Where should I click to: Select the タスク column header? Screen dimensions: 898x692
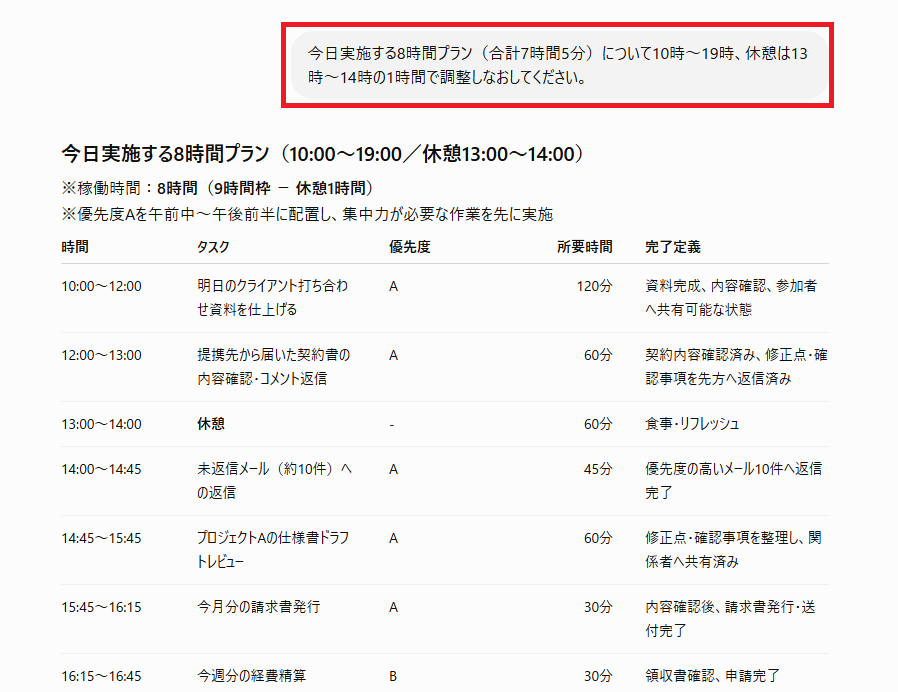tap(213, 247)
